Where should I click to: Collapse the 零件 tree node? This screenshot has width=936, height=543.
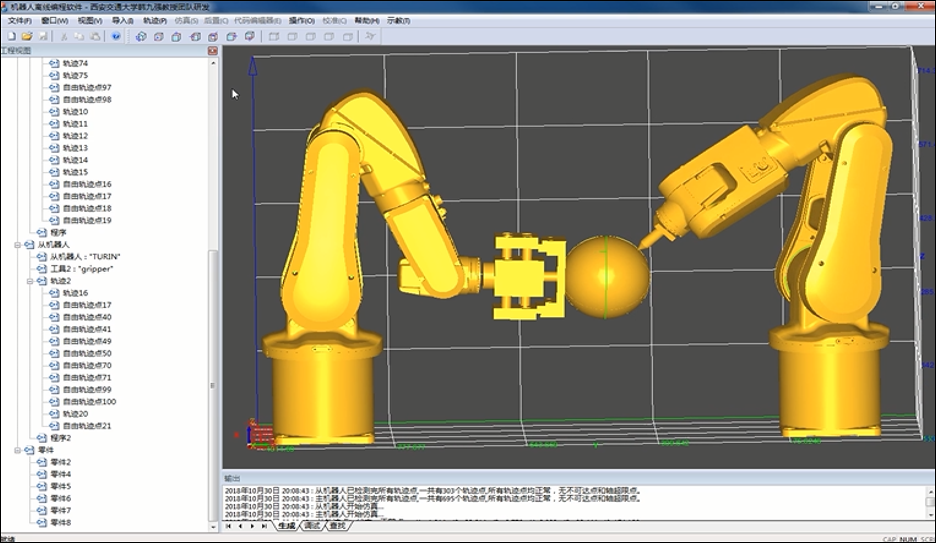17,450
